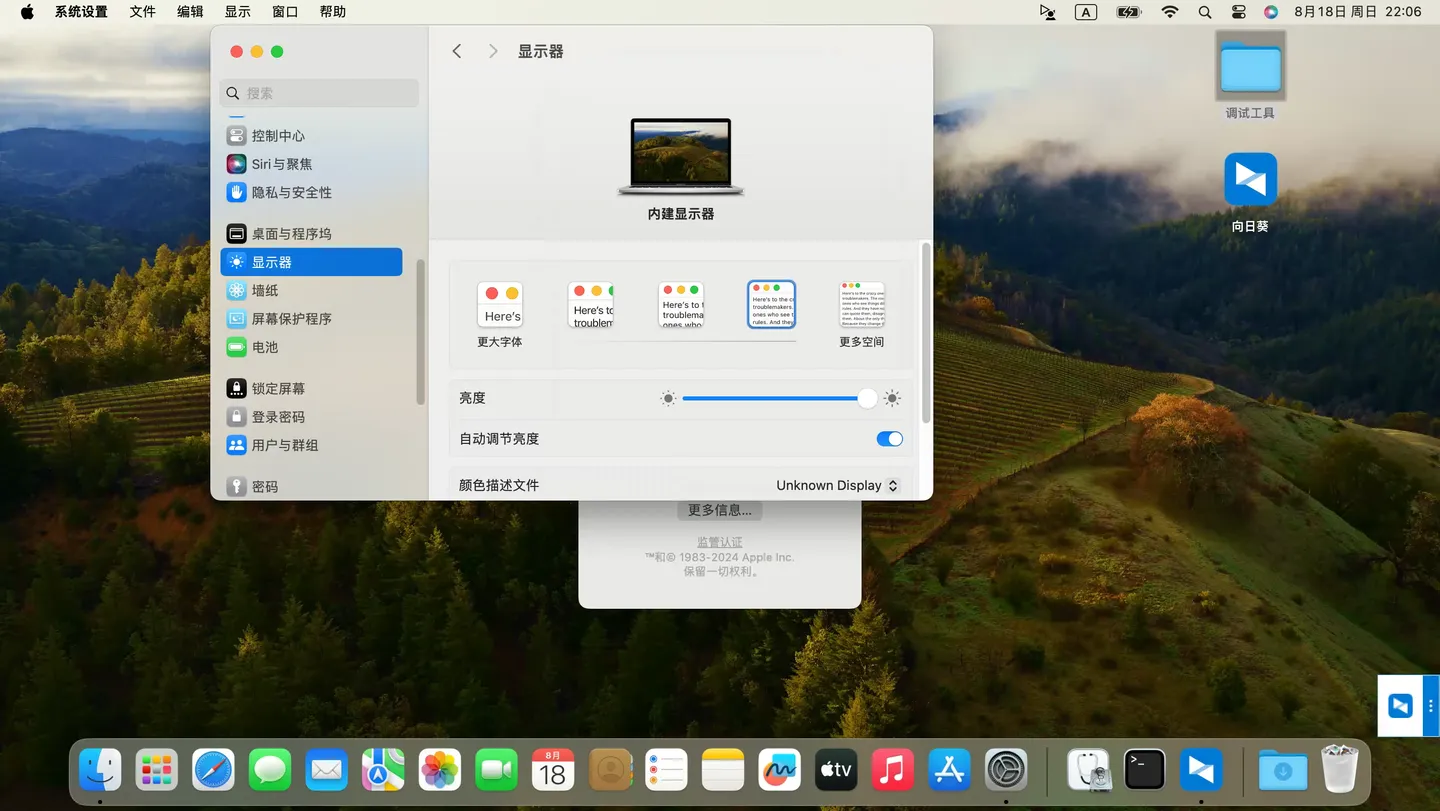Open 电池 battery settings
This screenshot has width=1440, height=811.
[x=264, y=348]
